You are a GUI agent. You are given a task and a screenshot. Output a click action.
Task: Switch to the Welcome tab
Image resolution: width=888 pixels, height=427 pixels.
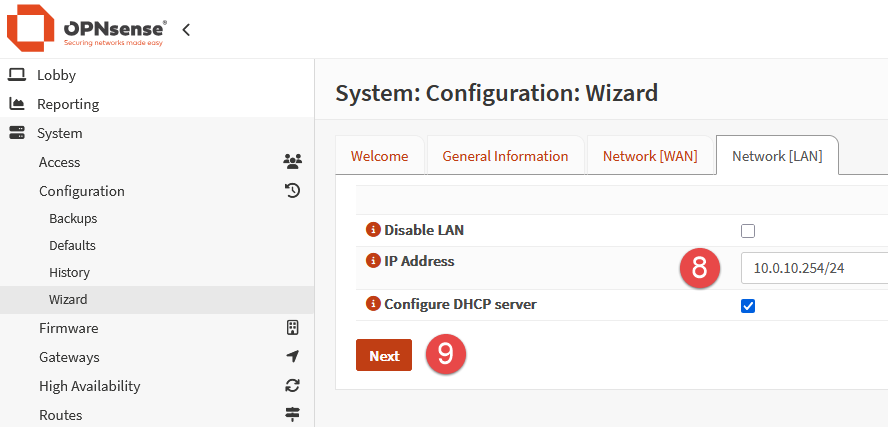point(379,156)
